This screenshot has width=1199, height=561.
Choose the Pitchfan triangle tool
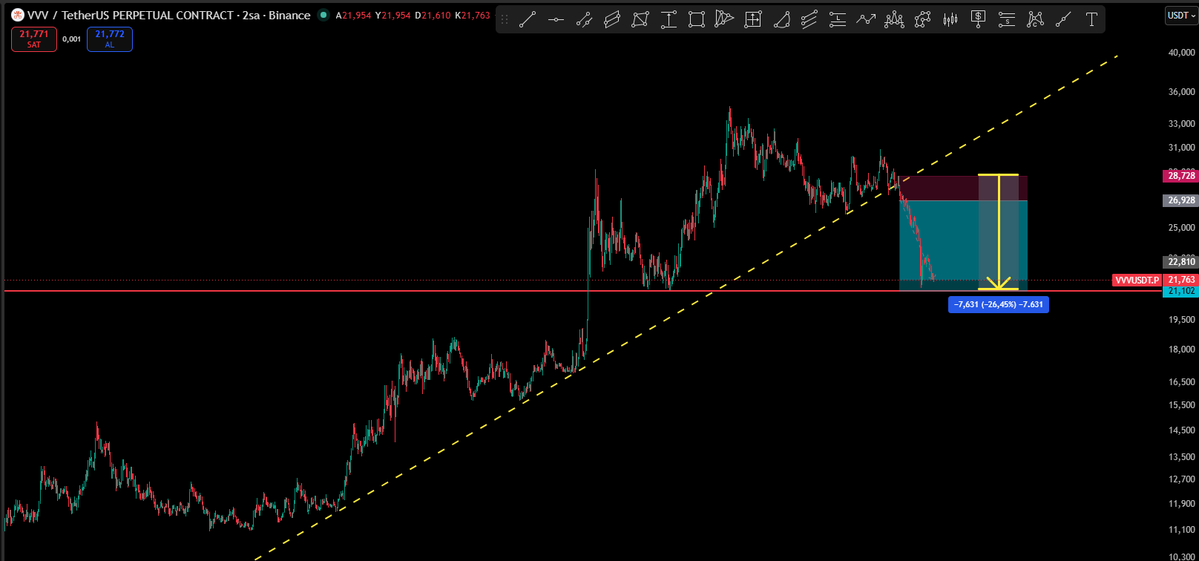click(724, 20)
